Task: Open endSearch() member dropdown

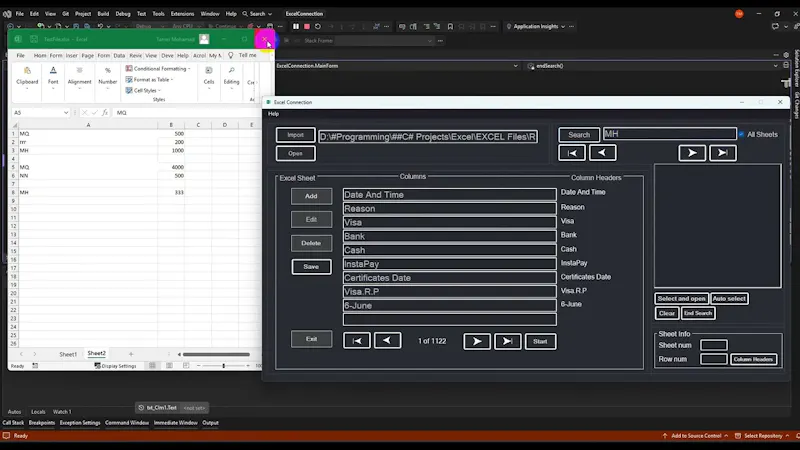Action: click(775, 66)
